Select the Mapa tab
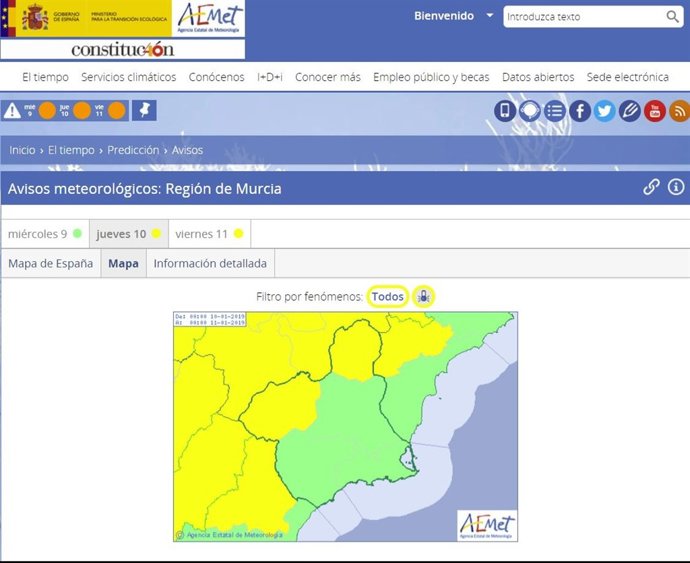 (x=124, y=263)
